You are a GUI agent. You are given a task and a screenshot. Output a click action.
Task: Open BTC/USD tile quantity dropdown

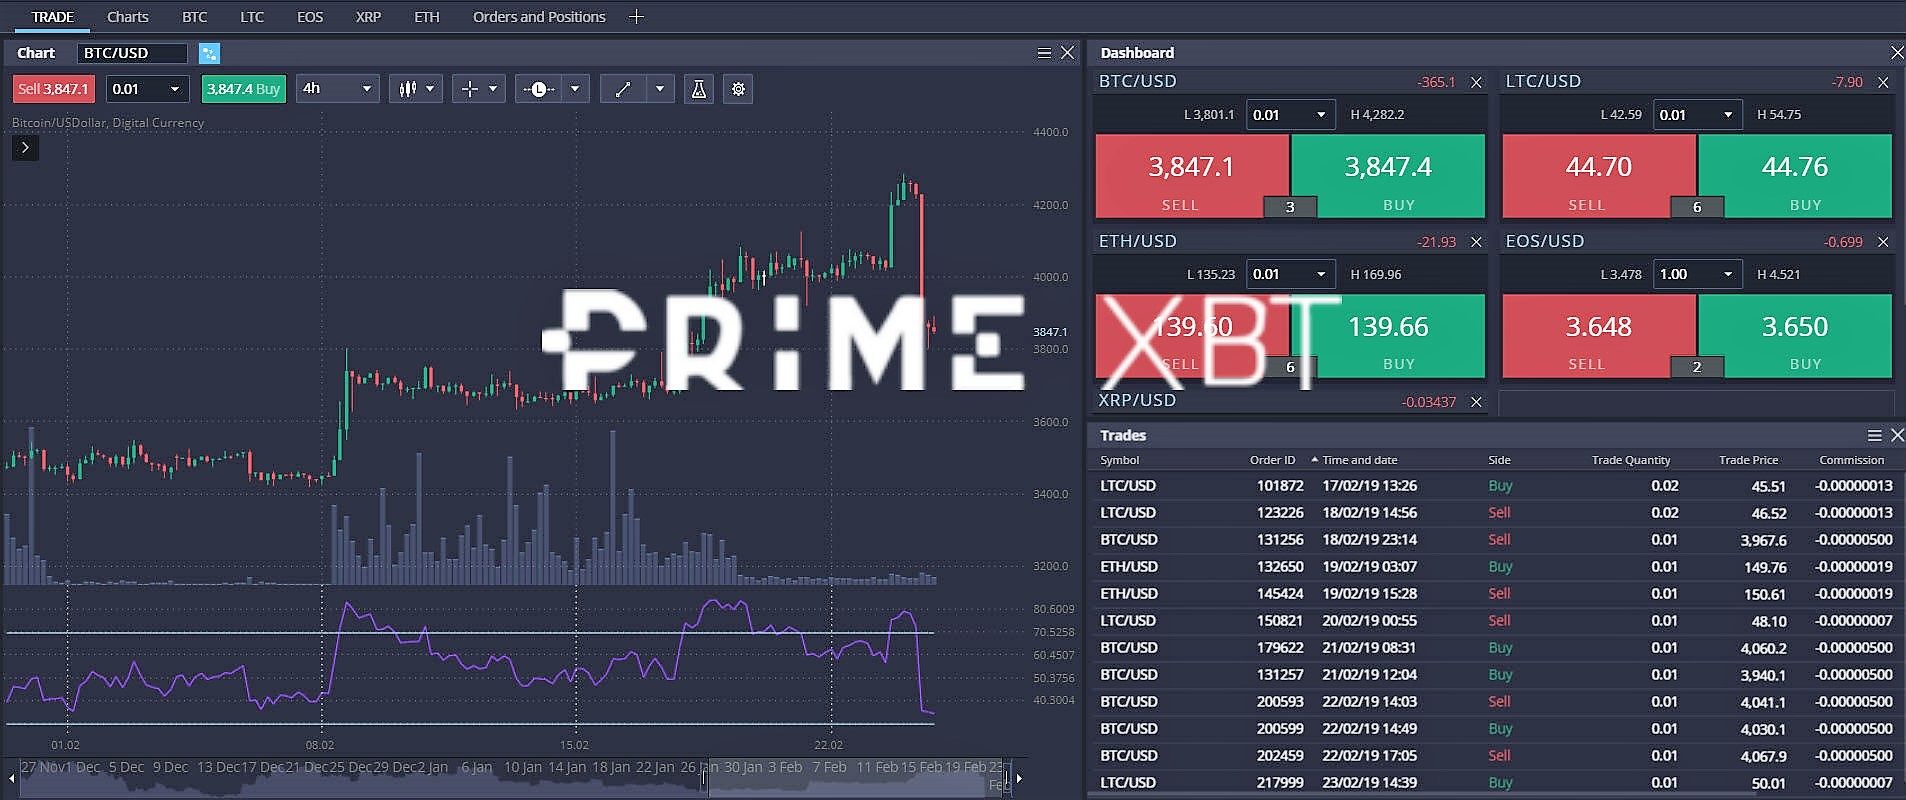pos(1290,115)
